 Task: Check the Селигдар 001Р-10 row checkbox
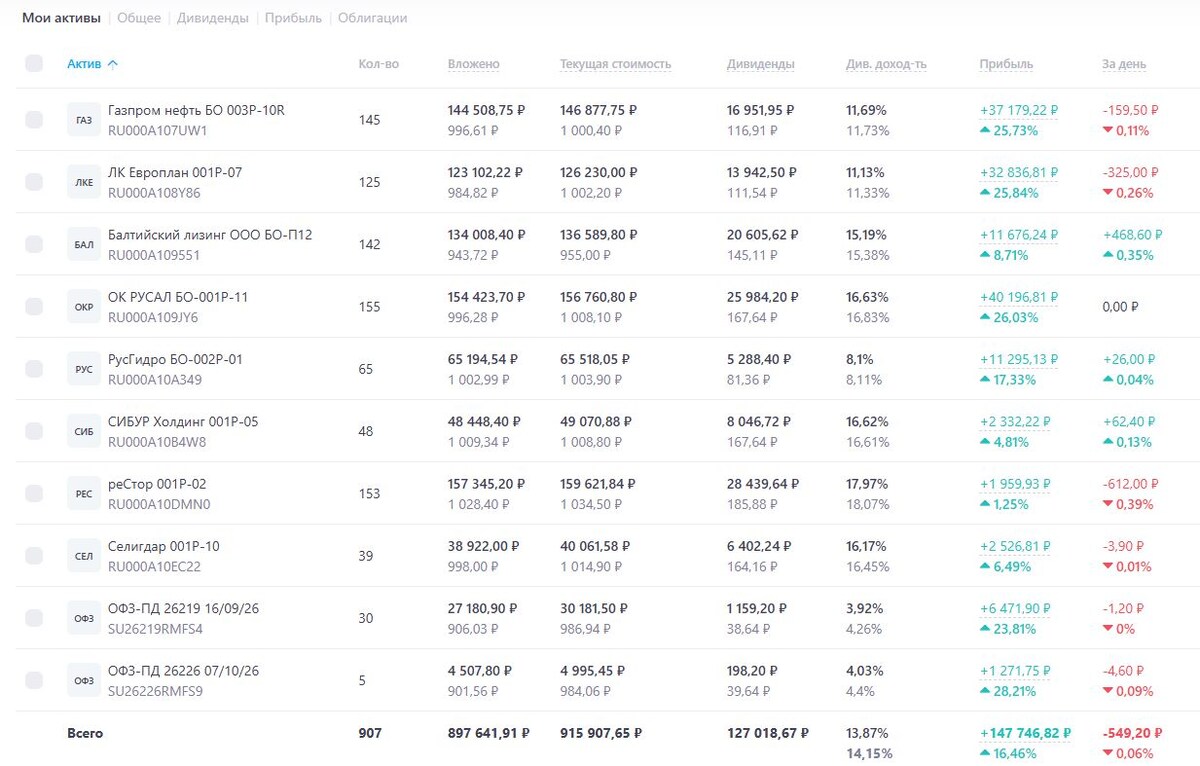click(34, 555)
